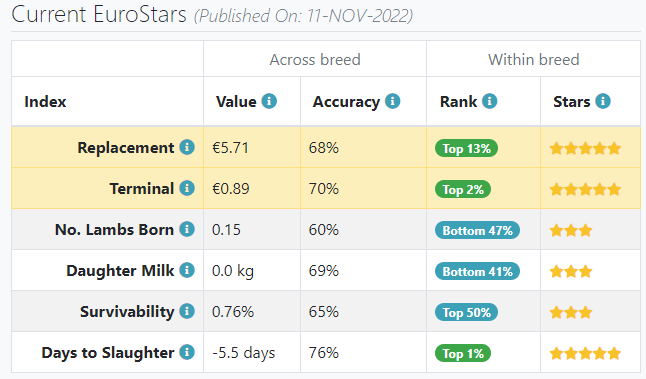
Task: Select the Across breed column header
Action: click(315, 59)
